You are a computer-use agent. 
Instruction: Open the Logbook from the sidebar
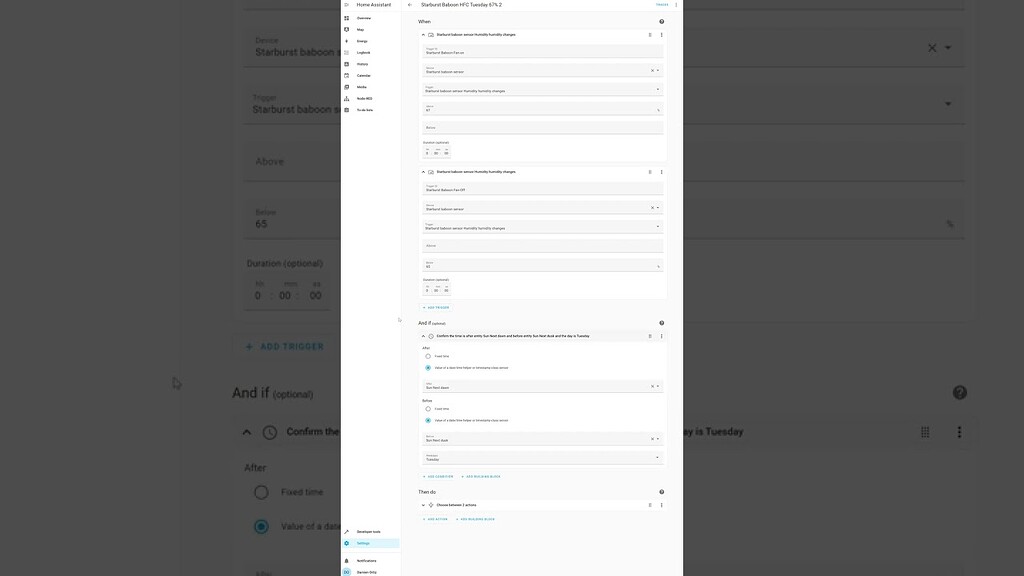[364, 52]
